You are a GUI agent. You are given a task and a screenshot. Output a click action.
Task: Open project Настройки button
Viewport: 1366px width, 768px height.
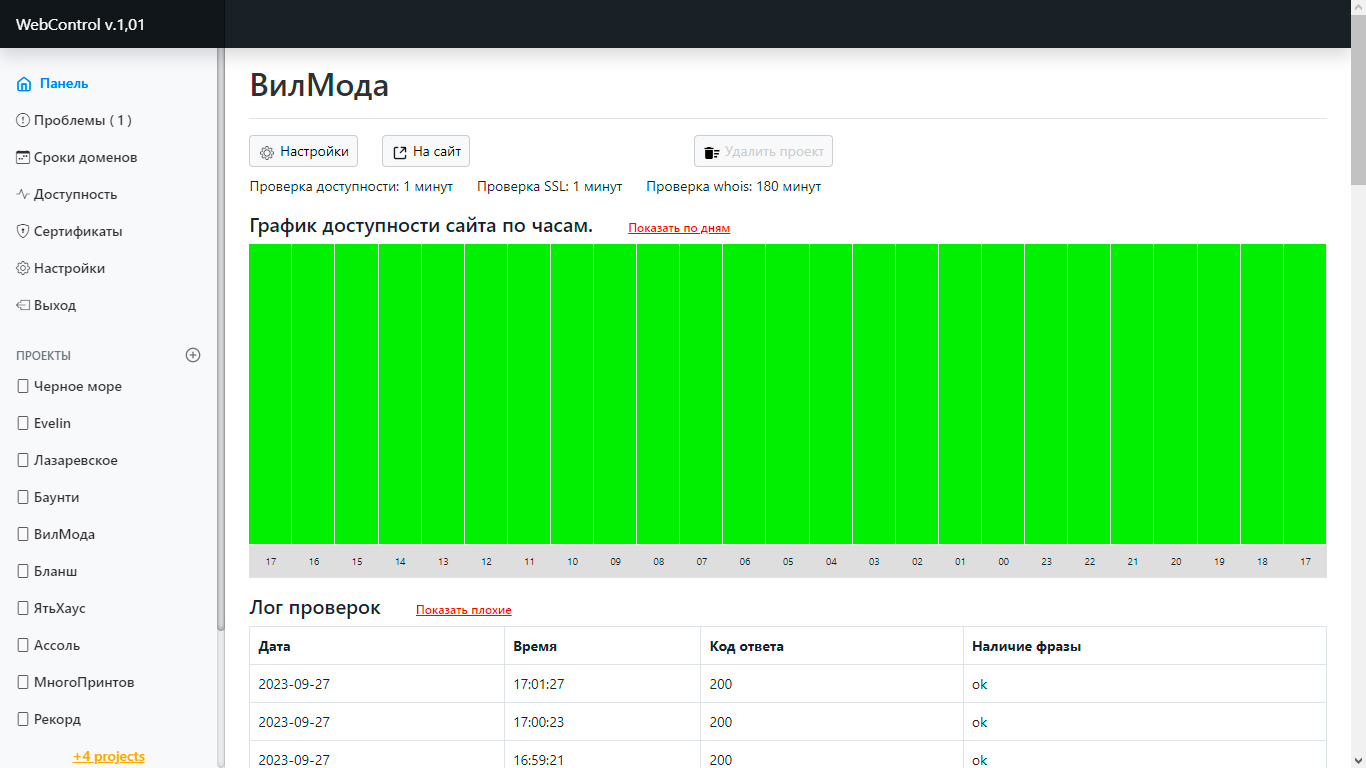[x=303, y=152]
